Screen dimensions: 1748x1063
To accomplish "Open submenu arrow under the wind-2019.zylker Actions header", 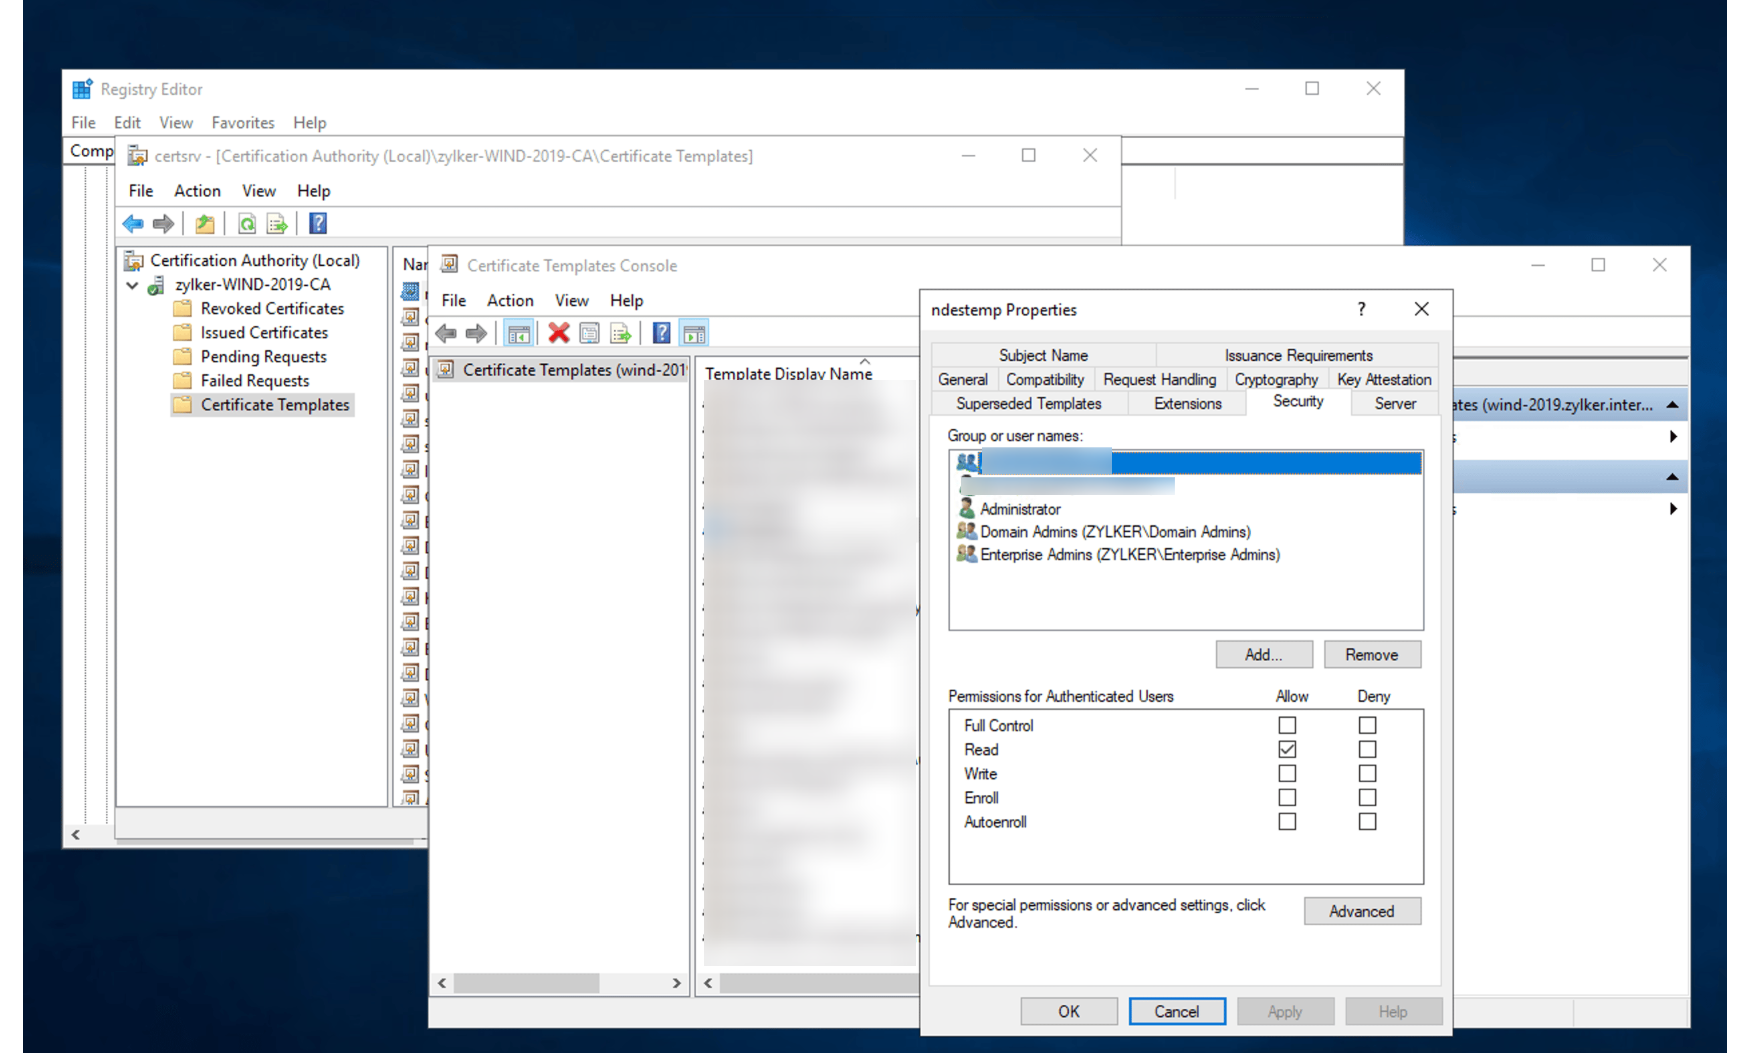I will point(1673,437).
